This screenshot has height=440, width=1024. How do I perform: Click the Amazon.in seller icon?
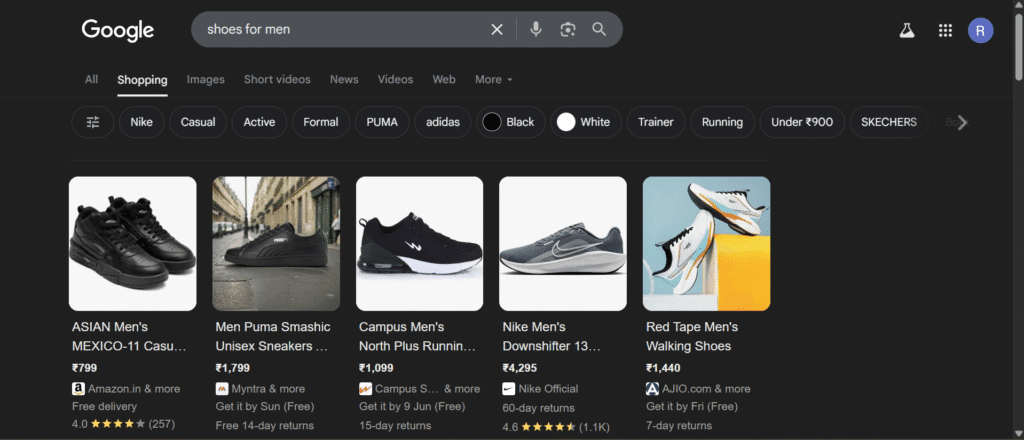[x=78, y=389]
